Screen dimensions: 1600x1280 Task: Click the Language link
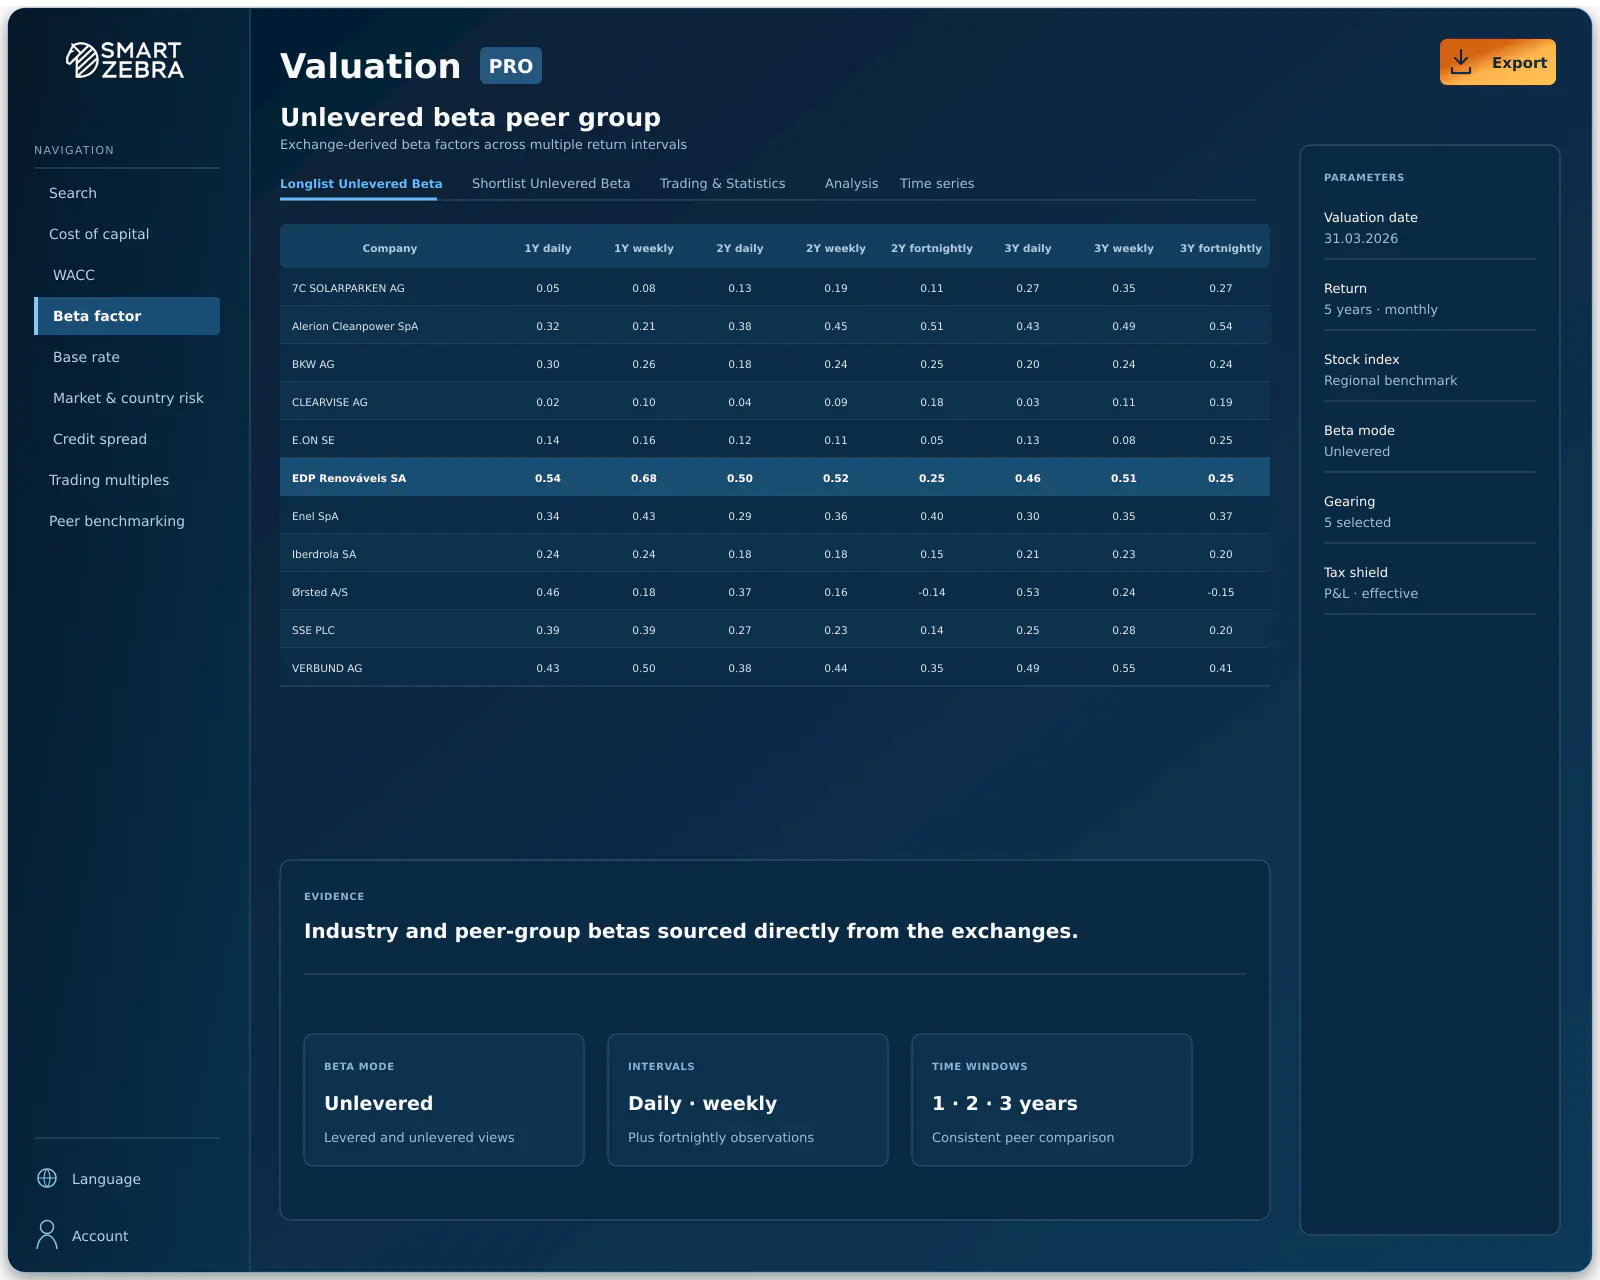(x=106, y=1179)
